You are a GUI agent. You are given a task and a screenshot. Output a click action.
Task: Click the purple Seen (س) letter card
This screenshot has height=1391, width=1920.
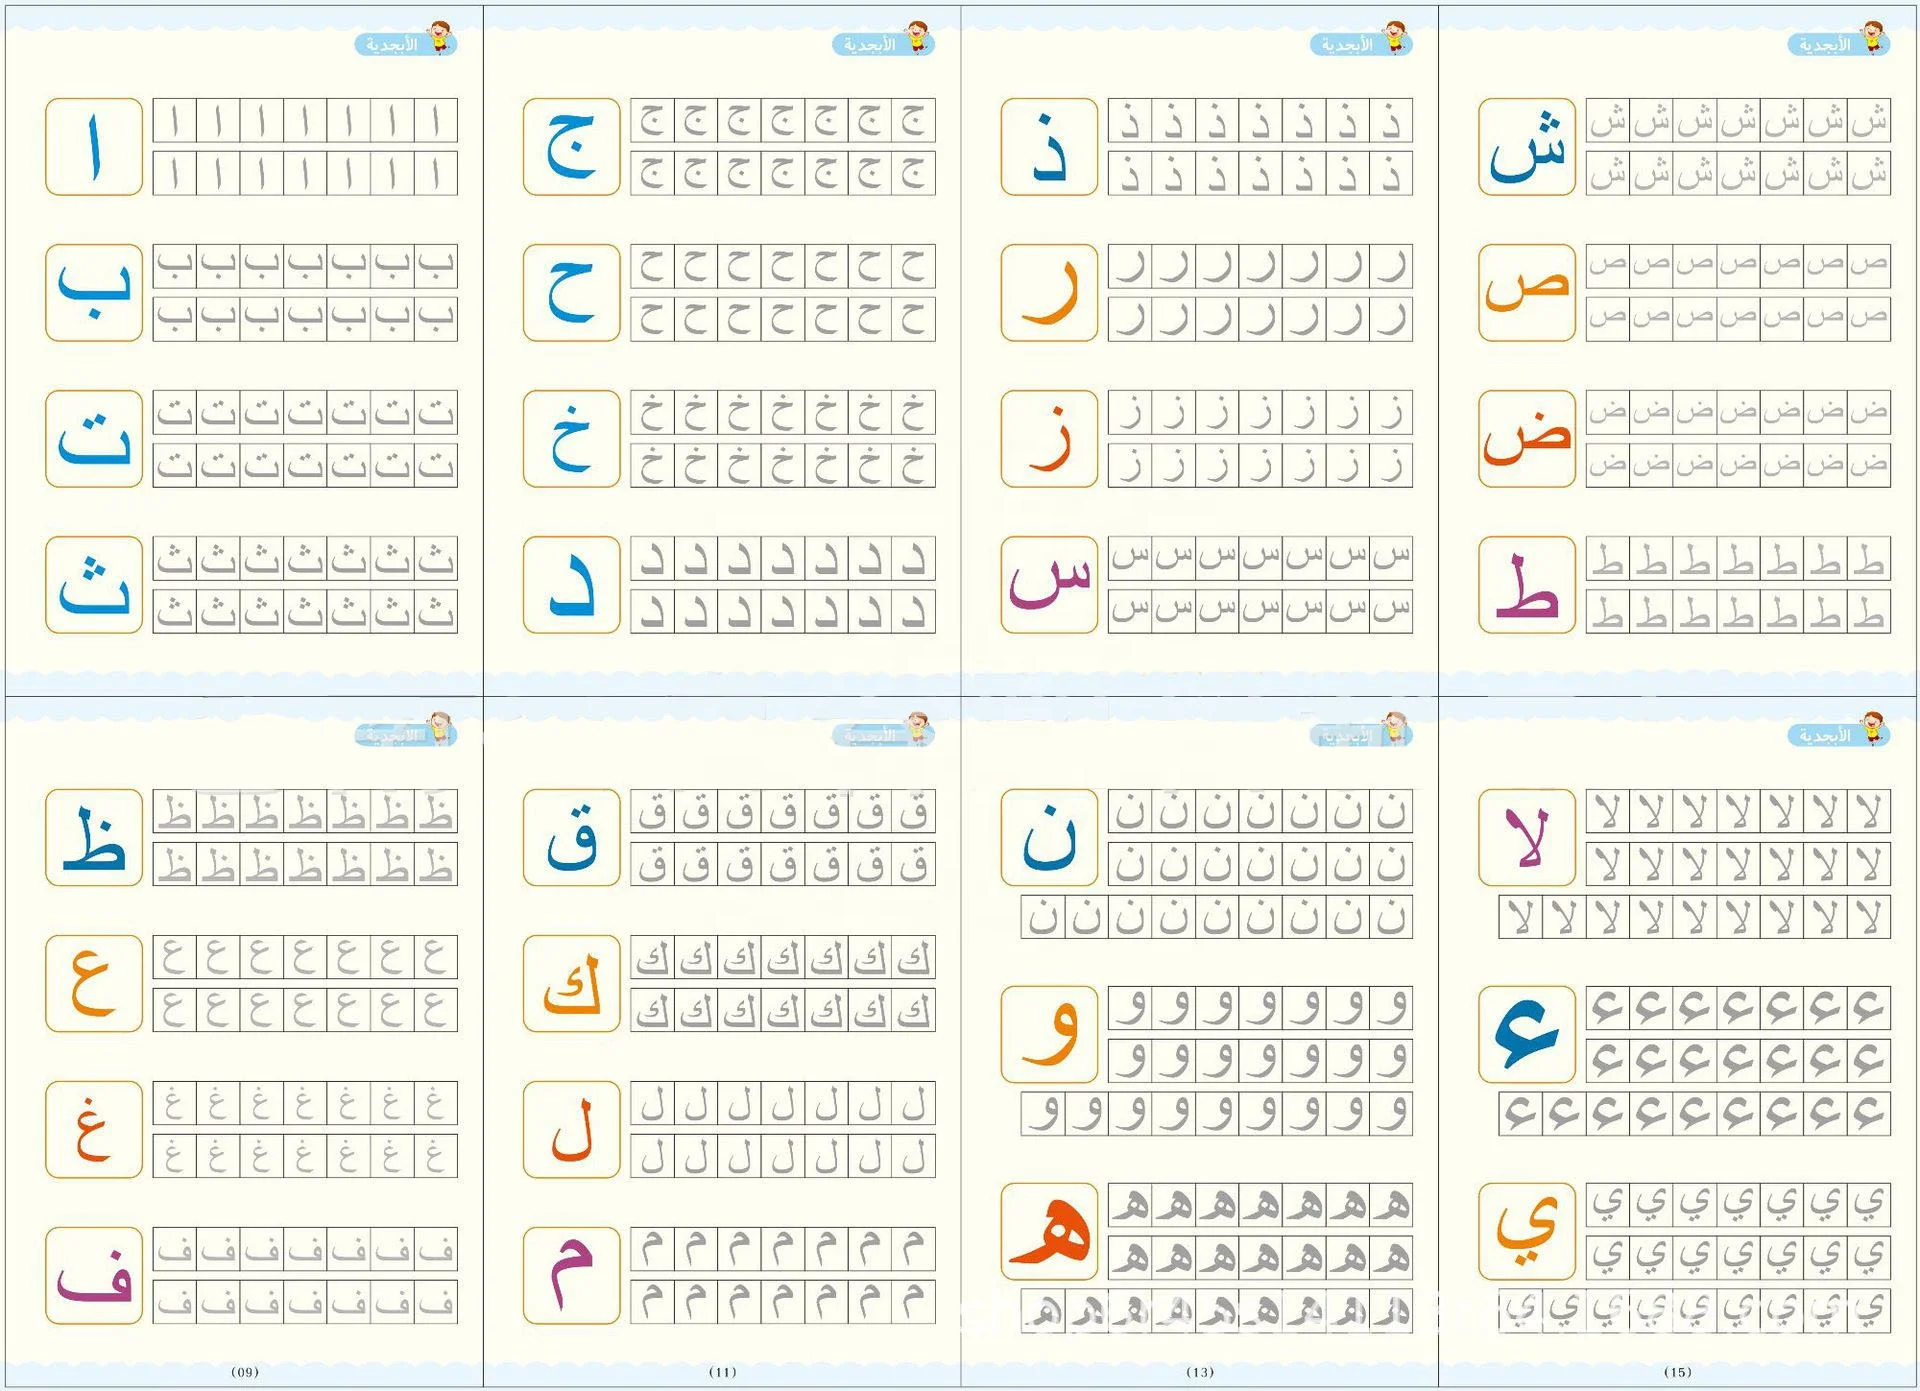pos(1049,585)
